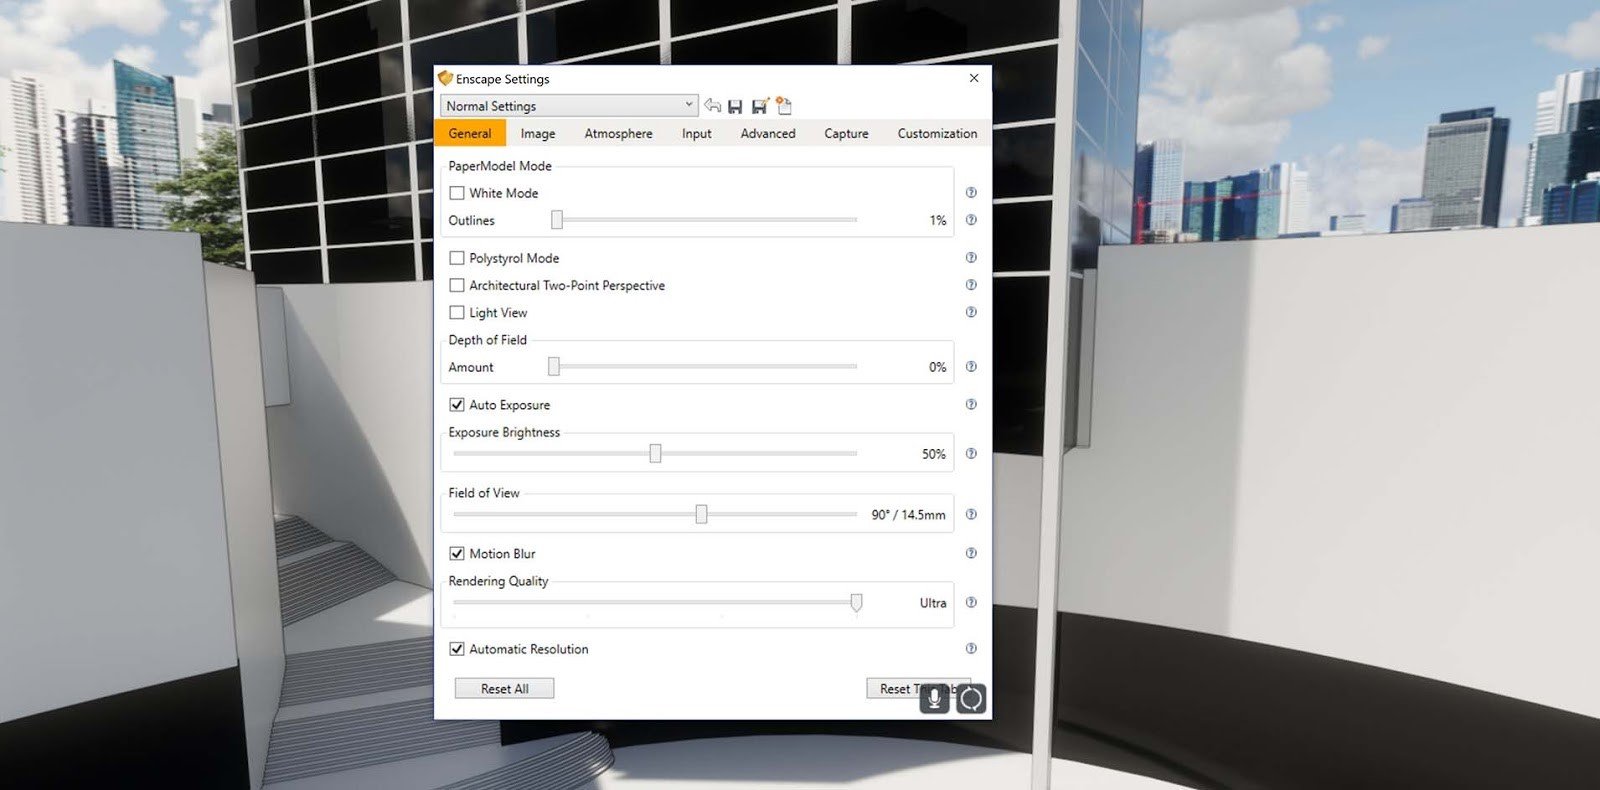Click the save settings floppy icon
This screenshot has width=1600, height=790.
[x=735, y=106]
